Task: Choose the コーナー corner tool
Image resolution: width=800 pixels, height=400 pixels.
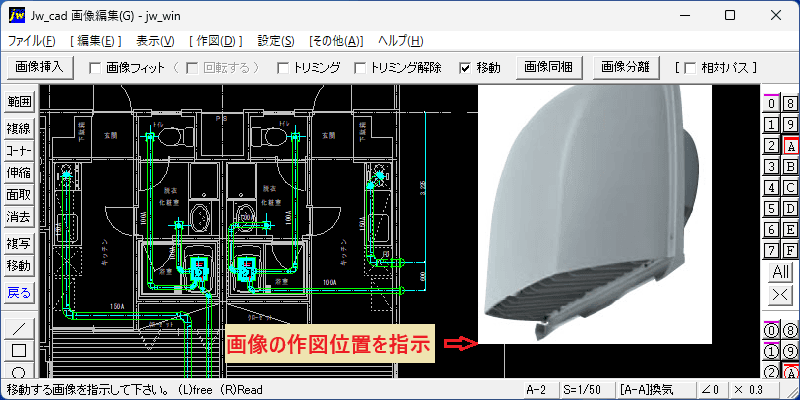Action: [x=18, y=151]
